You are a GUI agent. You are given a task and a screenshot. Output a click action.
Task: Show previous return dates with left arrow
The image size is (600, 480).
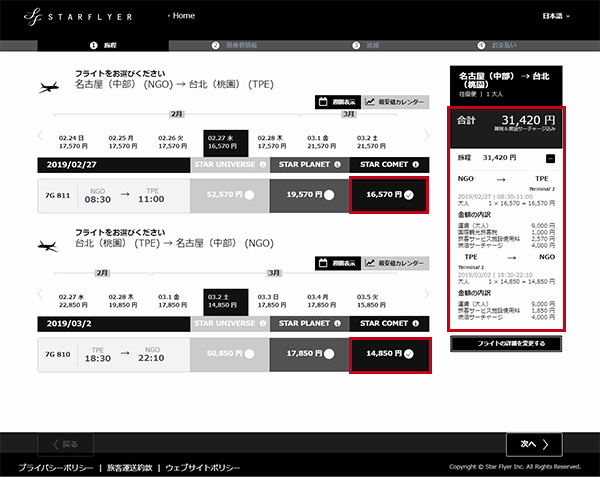[x=40, y=298]
